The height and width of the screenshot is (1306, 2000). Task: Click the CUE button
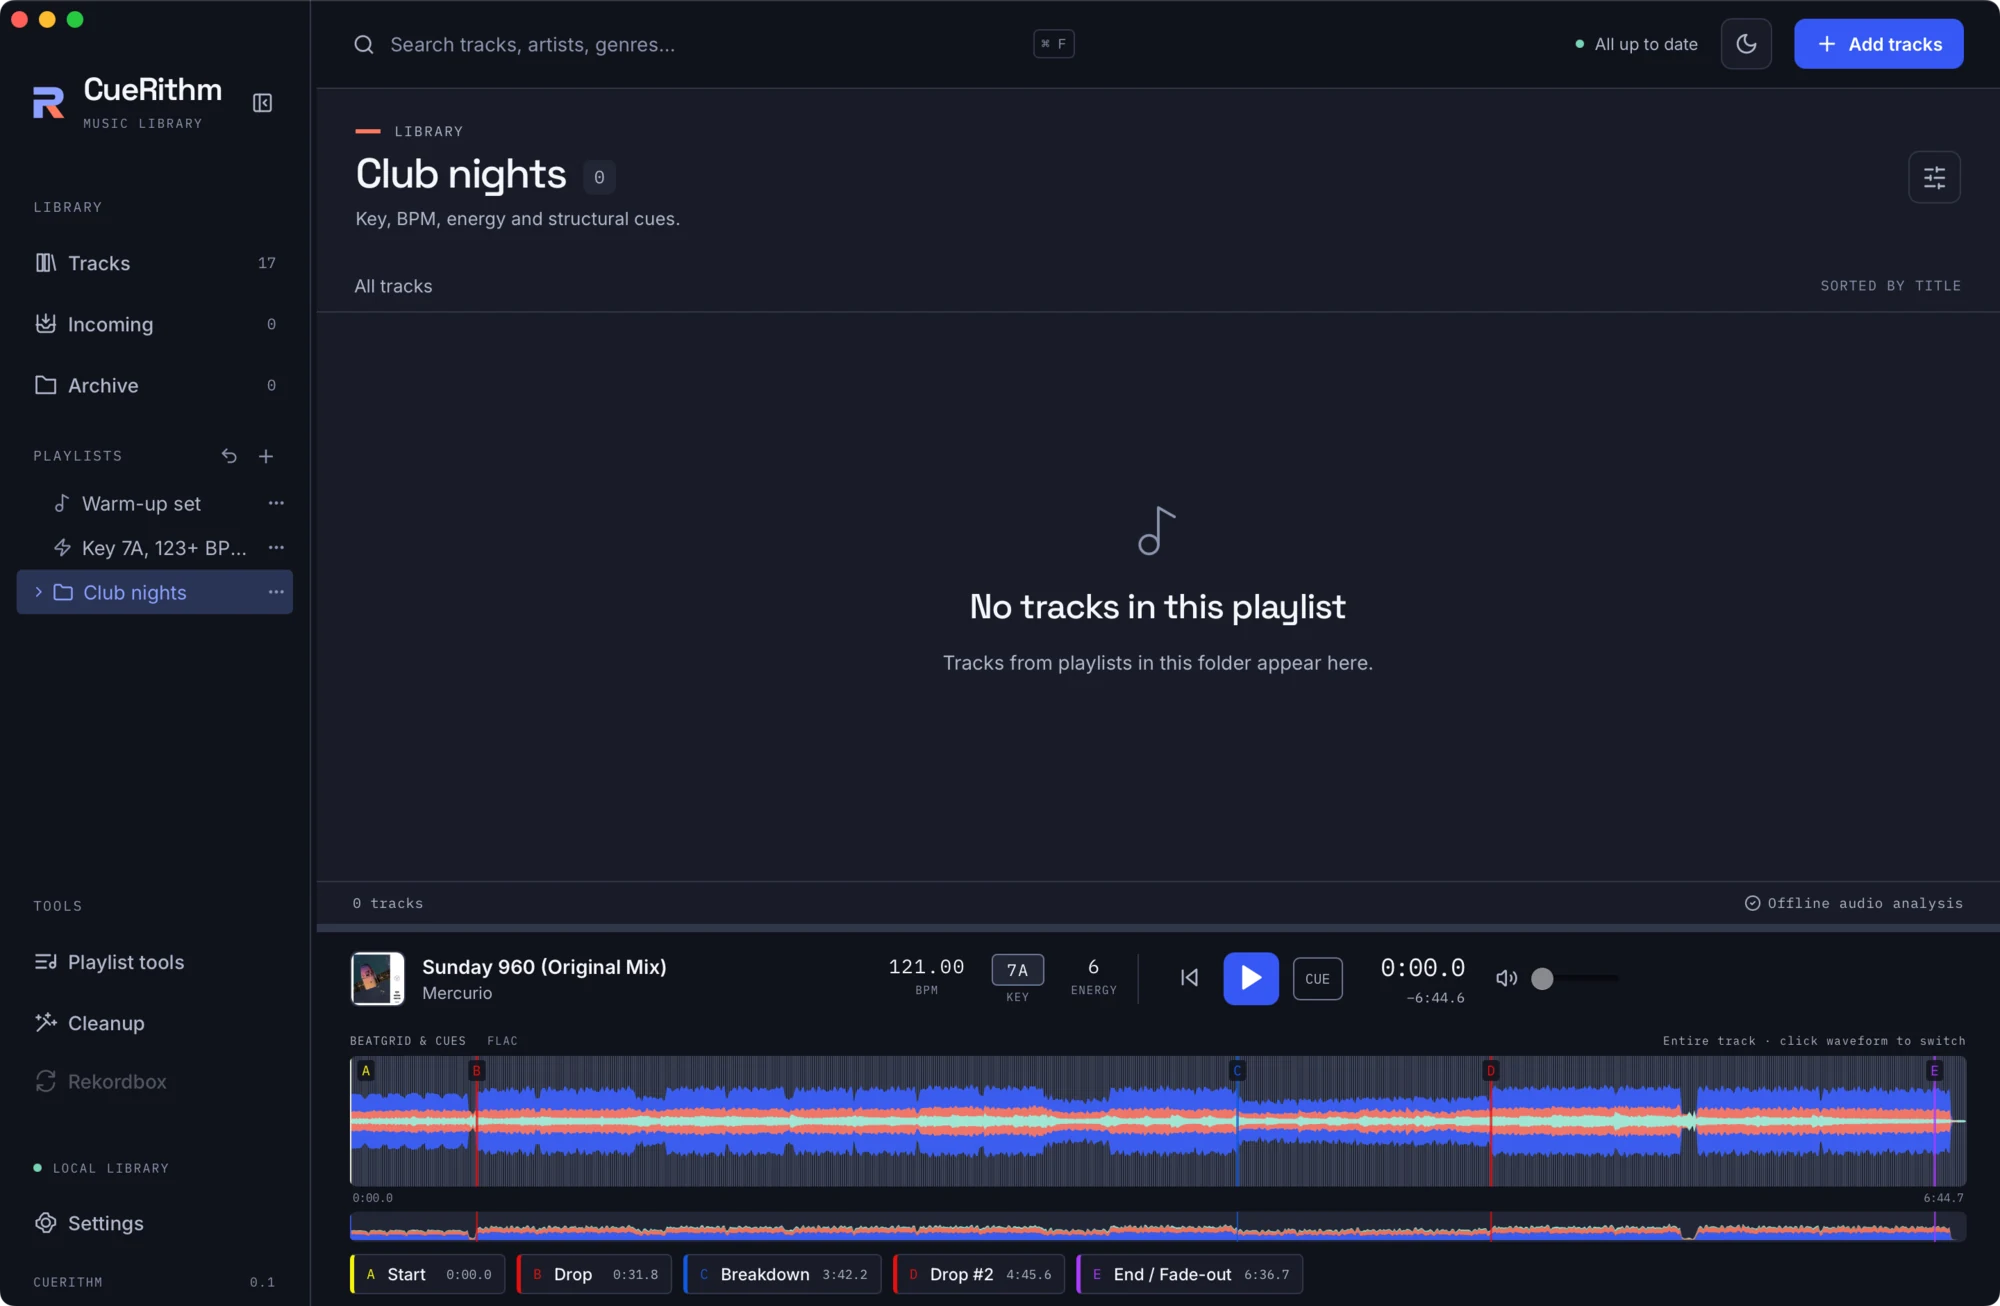1317,979
